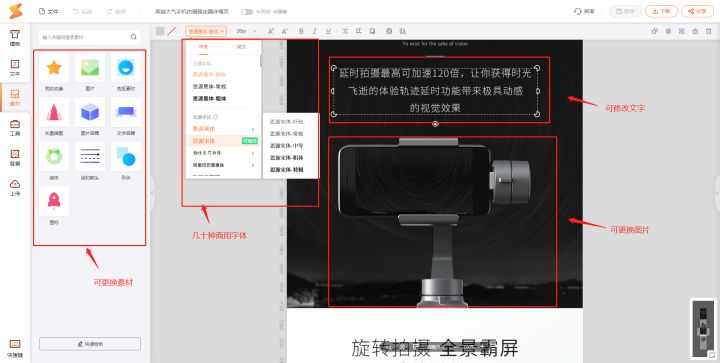Select the 旋转拍摄 全景霸屏 heading text

[x=435, y=348]
